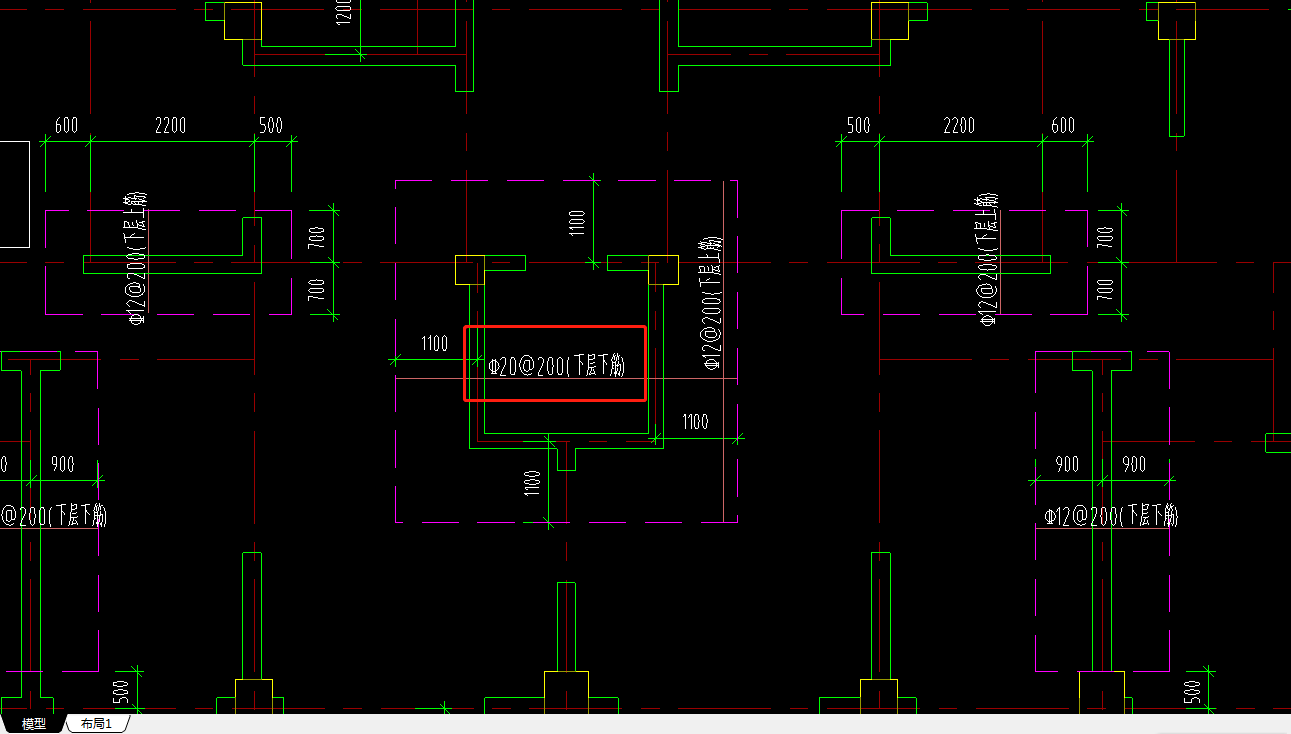Select the upper 700 dimension in the right pair
The width and height of the screenshot is (1291, 734).
click(1105, 238)
